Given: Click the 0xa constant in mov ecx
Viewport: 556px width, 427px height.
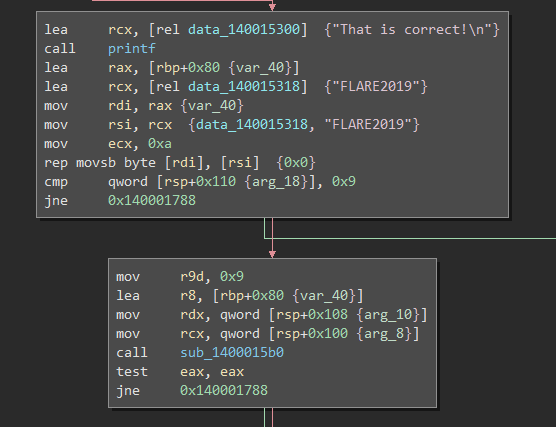Looking at the screenshot, I should click(x=160, y=144).
